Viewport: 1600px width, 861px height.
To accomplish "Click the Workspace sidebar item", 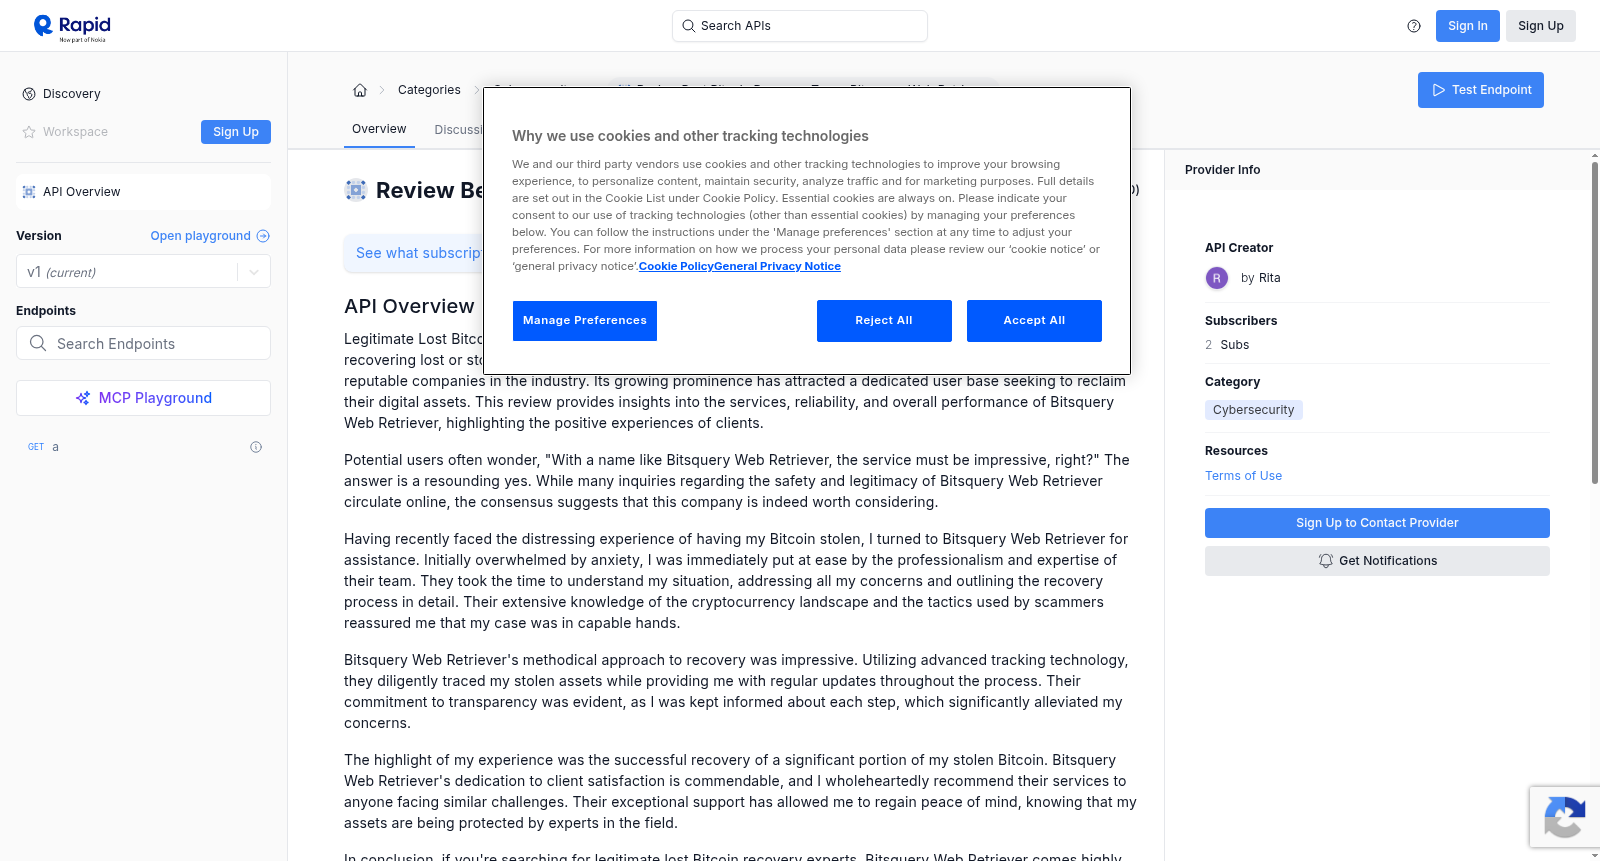I will [75, 132].
